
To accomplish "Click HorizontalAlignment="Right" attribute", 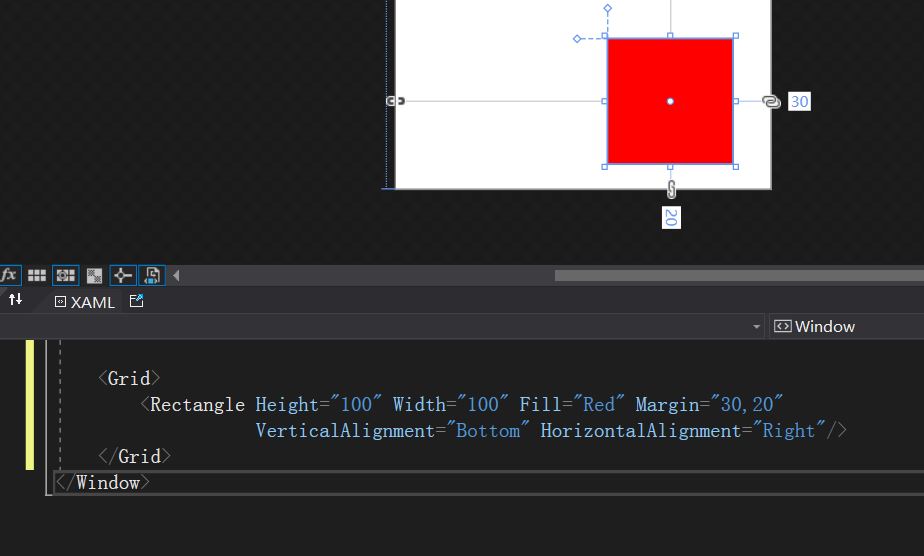I will pyautogui.click(x=683, y=431).
